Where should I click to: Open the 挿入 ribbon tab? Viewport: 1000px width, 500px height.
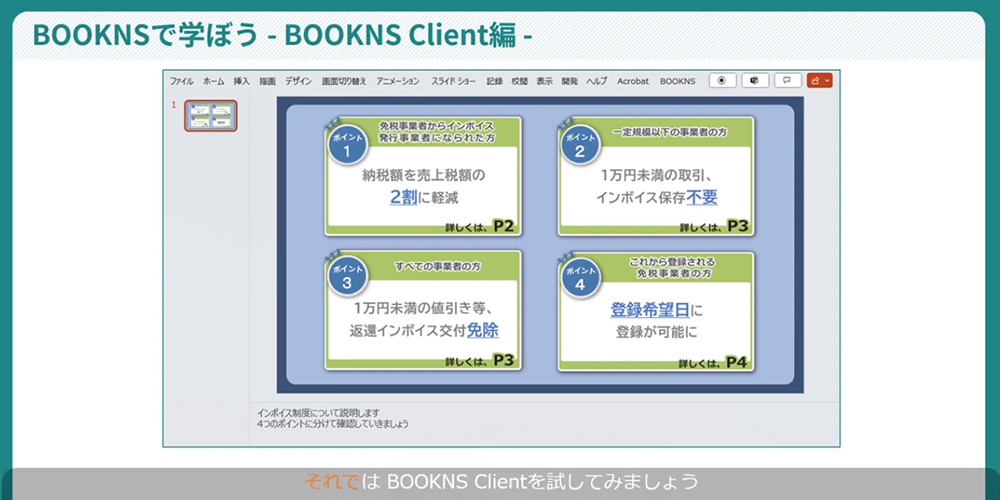coord(241,82)
